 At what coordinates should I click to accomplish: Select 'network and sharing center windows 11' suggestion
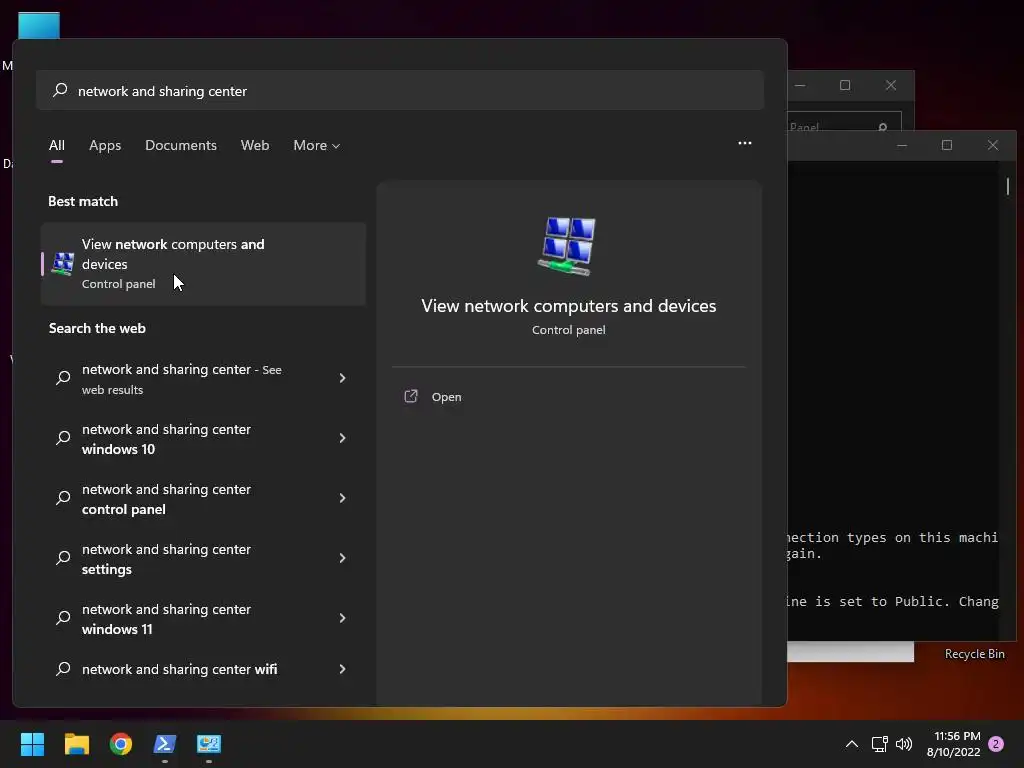tap(203, 619)
